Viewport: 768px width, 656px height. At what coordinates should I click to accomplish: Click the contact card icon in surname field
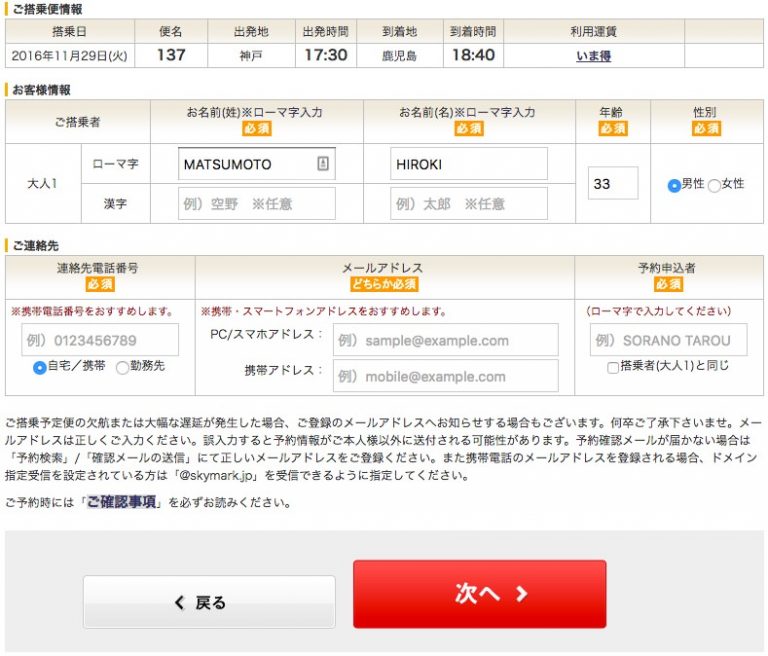click(322, 164)
